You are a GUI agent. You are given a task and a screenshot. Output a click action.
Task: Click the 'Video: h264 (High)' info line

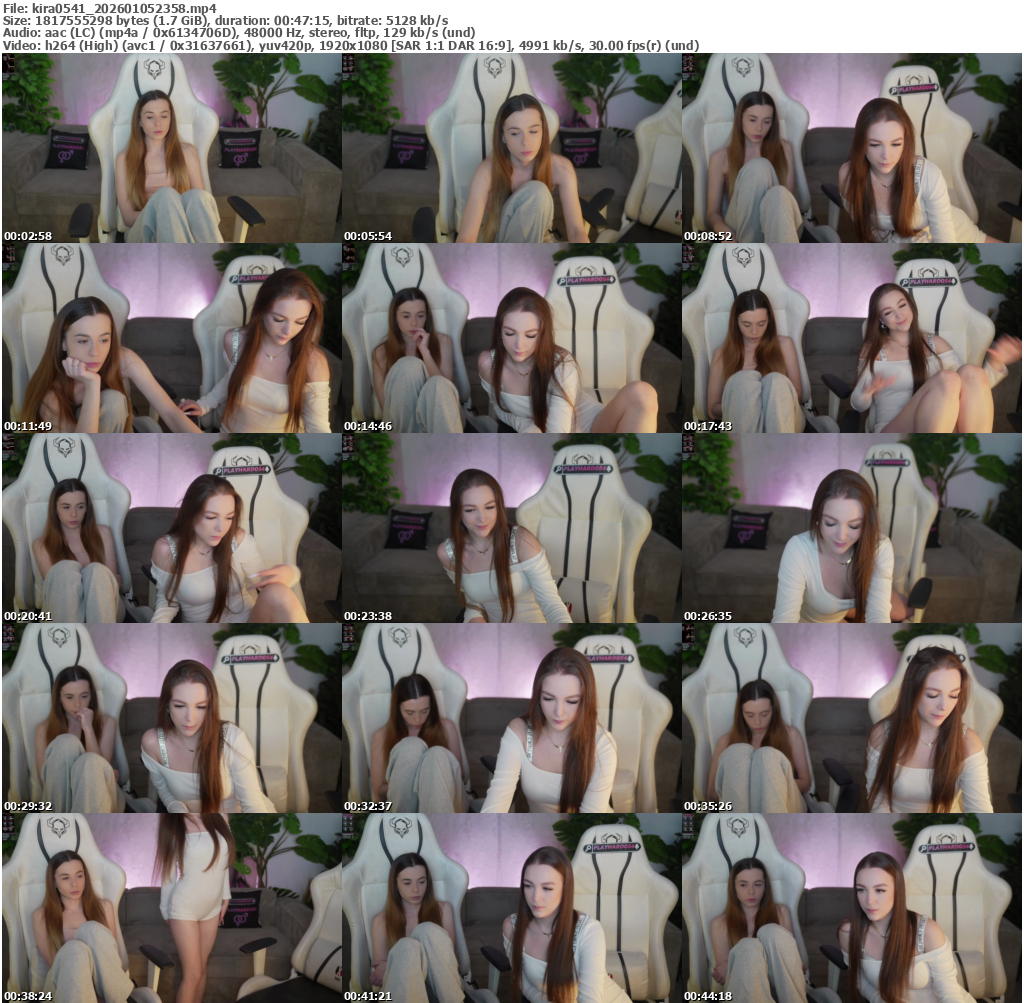coord(351,46)
